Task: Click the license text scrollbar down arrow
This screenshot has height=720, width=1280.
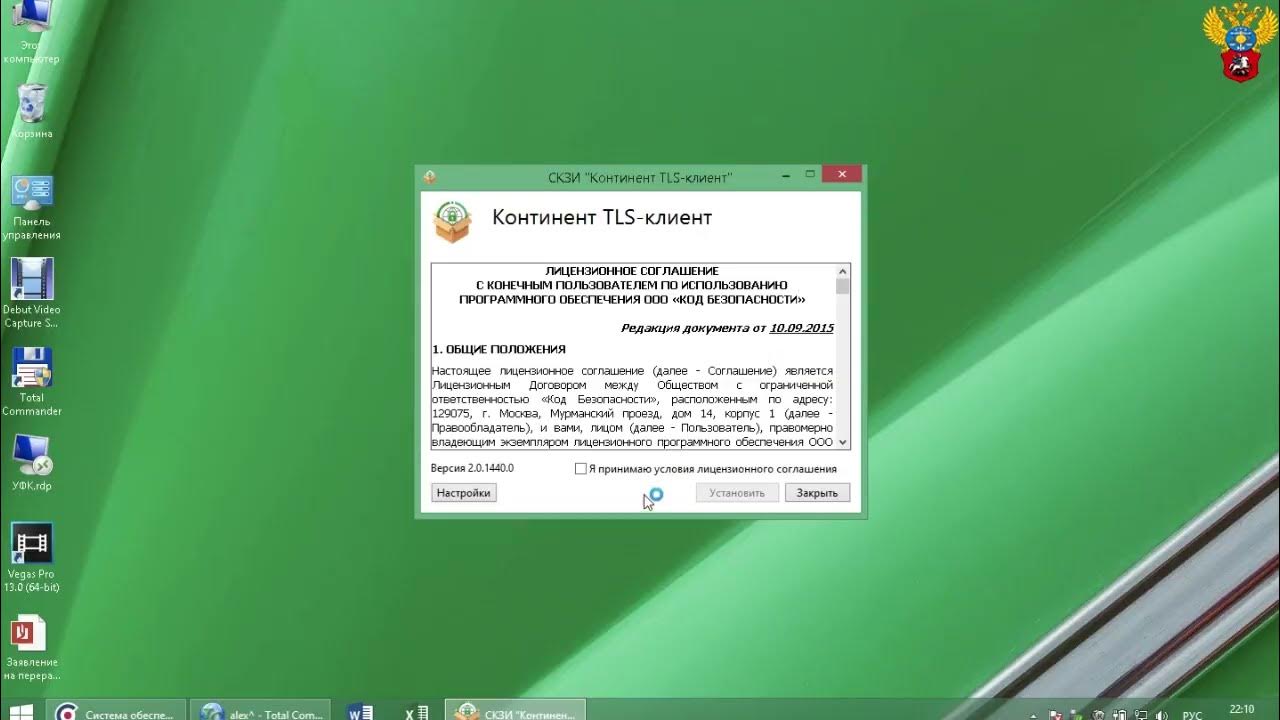Action: (x=843, y=441)
